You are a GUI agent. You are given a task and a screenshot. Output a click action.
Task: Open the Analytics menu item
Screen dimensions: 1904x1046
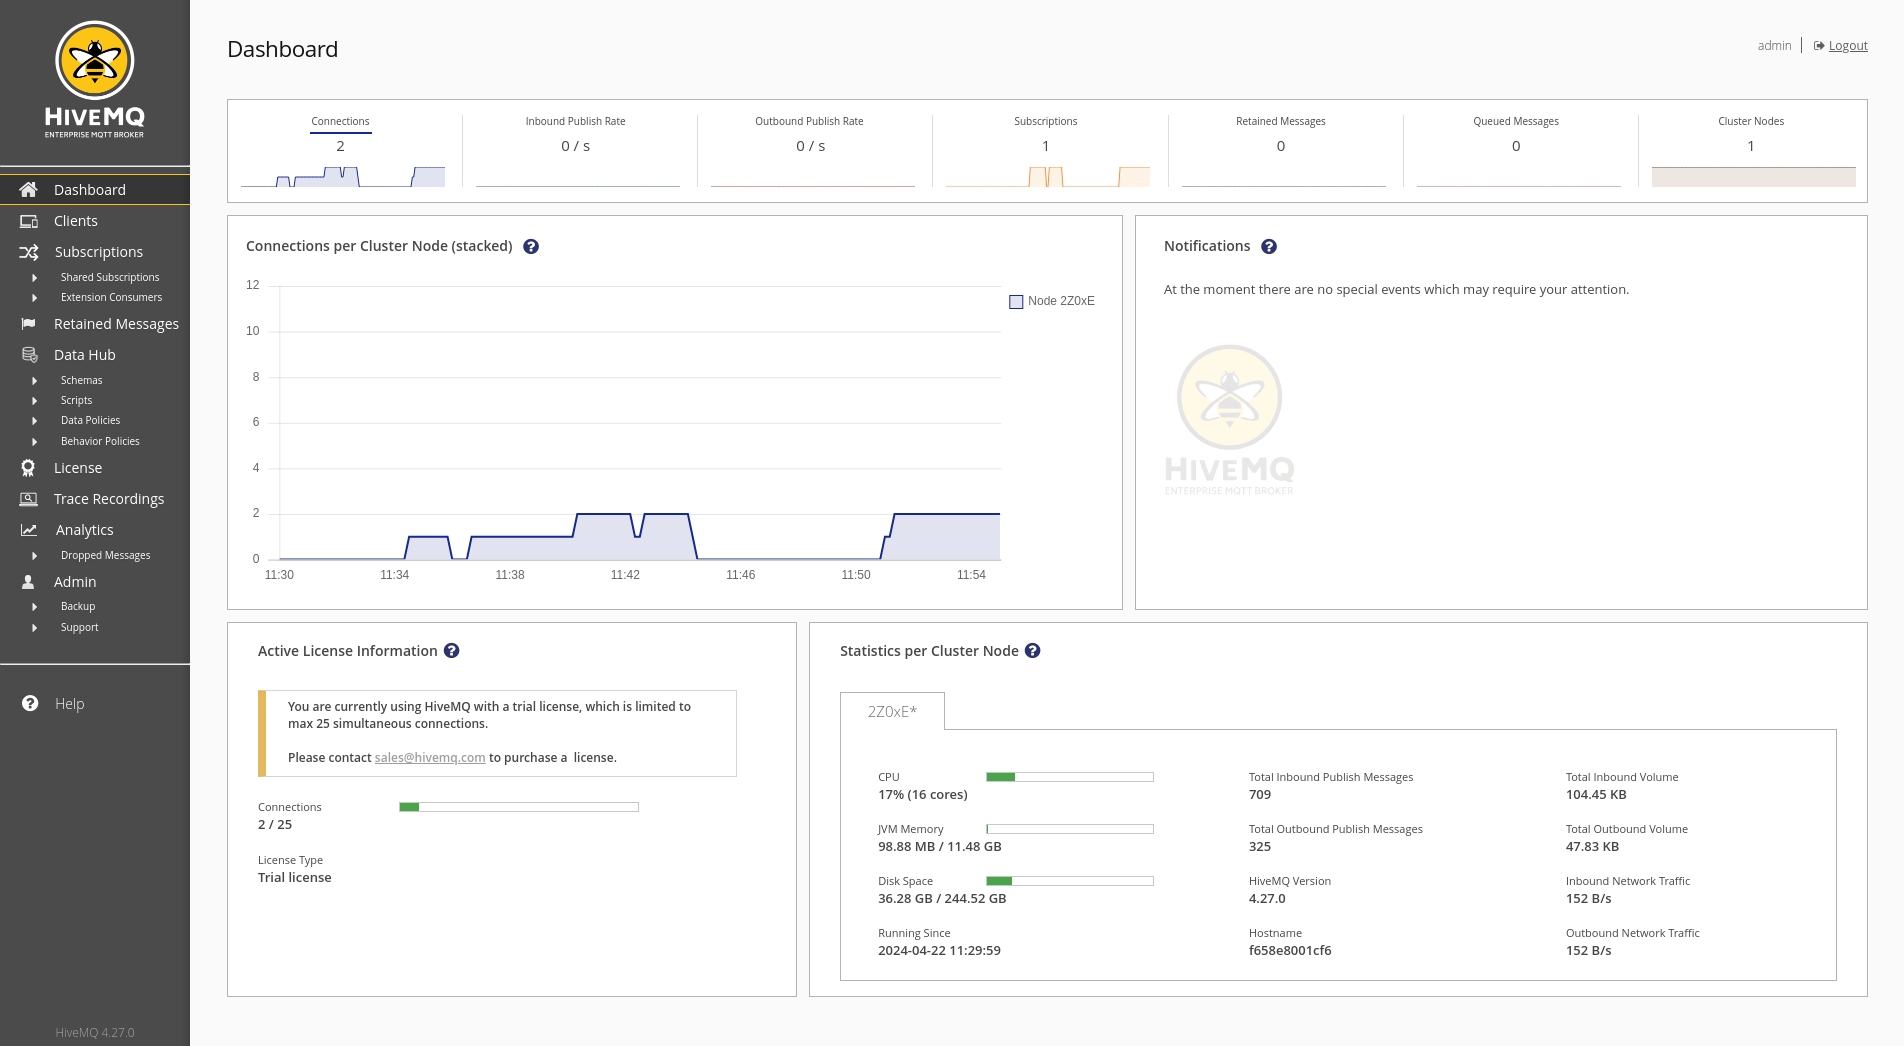(x=84, y=530)
